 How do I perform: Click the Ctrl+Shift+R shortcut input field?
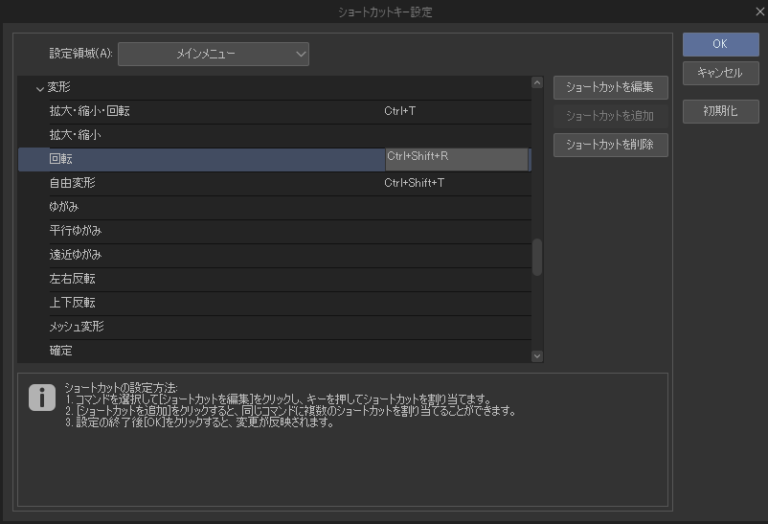[x=455, y=159]
